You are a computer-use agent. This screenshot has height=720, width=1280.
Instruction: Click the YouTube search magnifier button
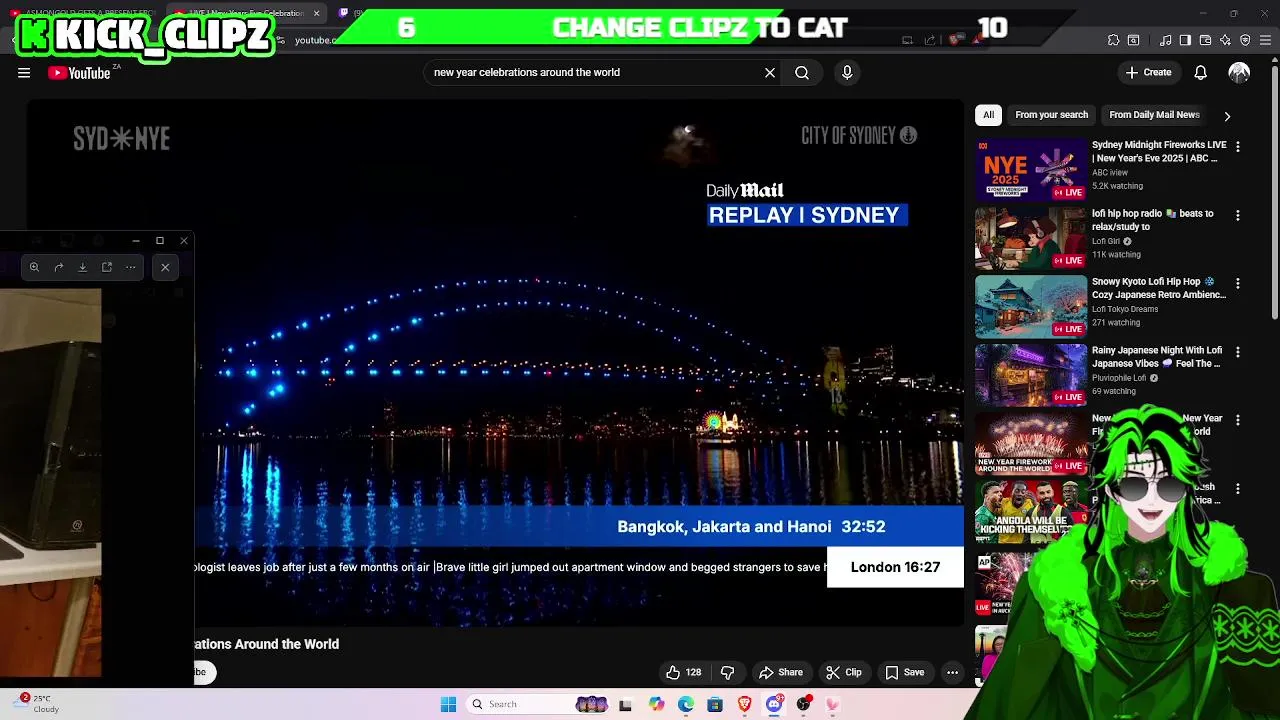click(x=802, y=73)
